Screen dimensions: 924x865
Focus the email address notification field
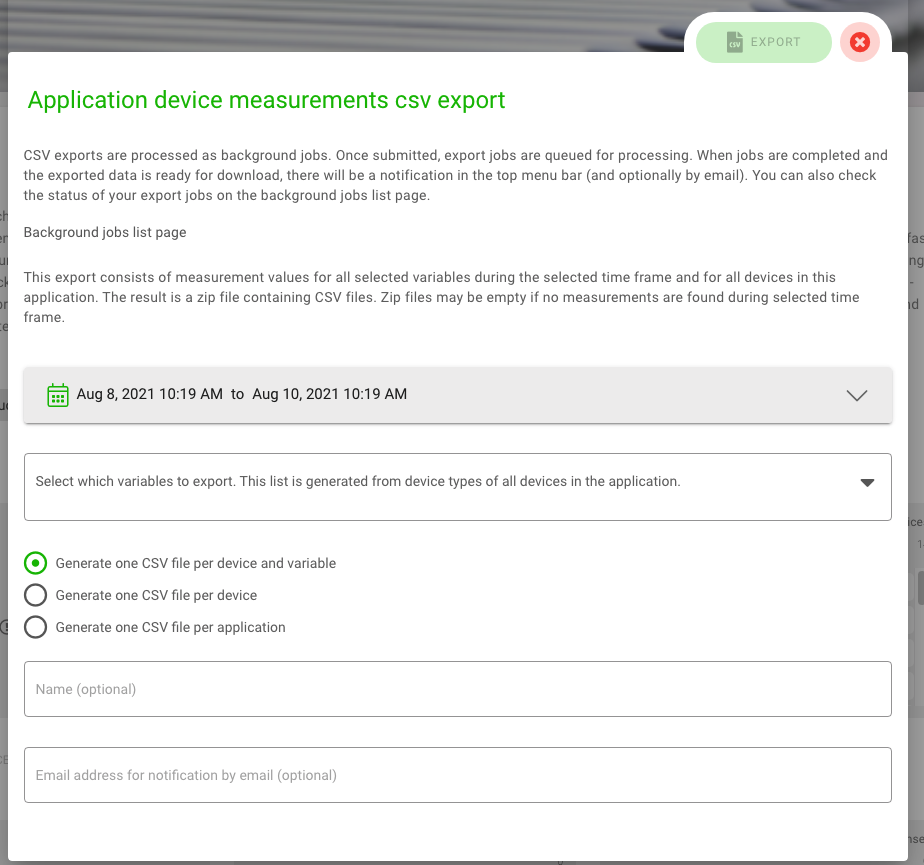click(x=457, y=775)
